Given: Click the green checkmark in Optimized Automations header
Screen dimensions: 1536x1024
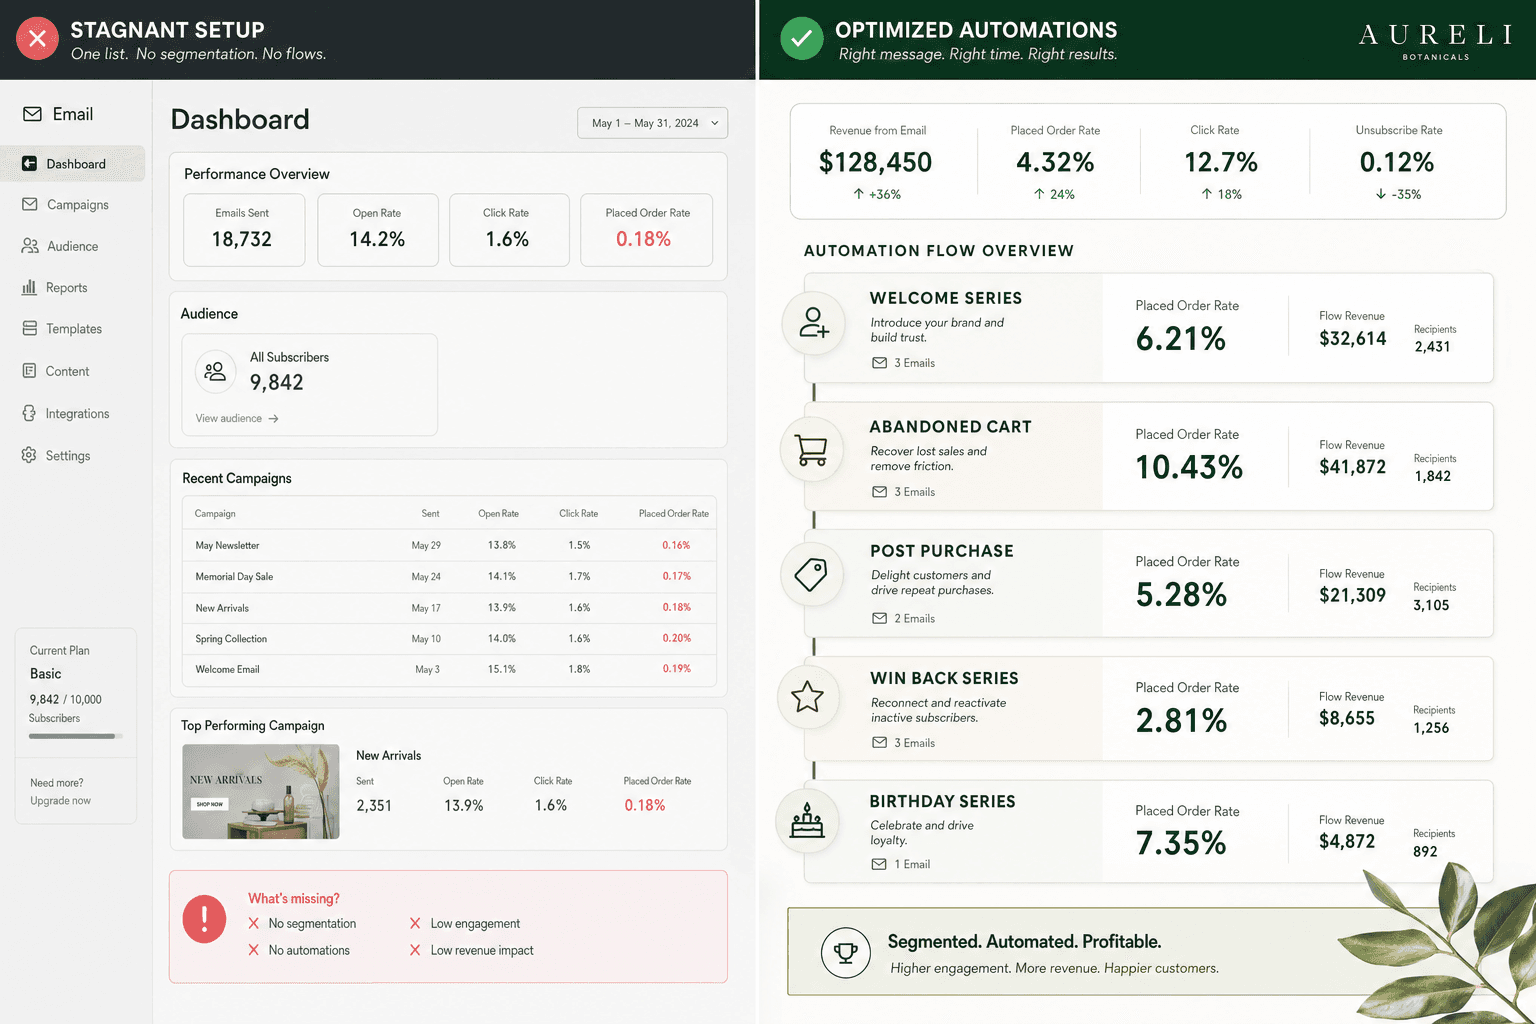Looking at the screenshot, I should click(801, 39).
